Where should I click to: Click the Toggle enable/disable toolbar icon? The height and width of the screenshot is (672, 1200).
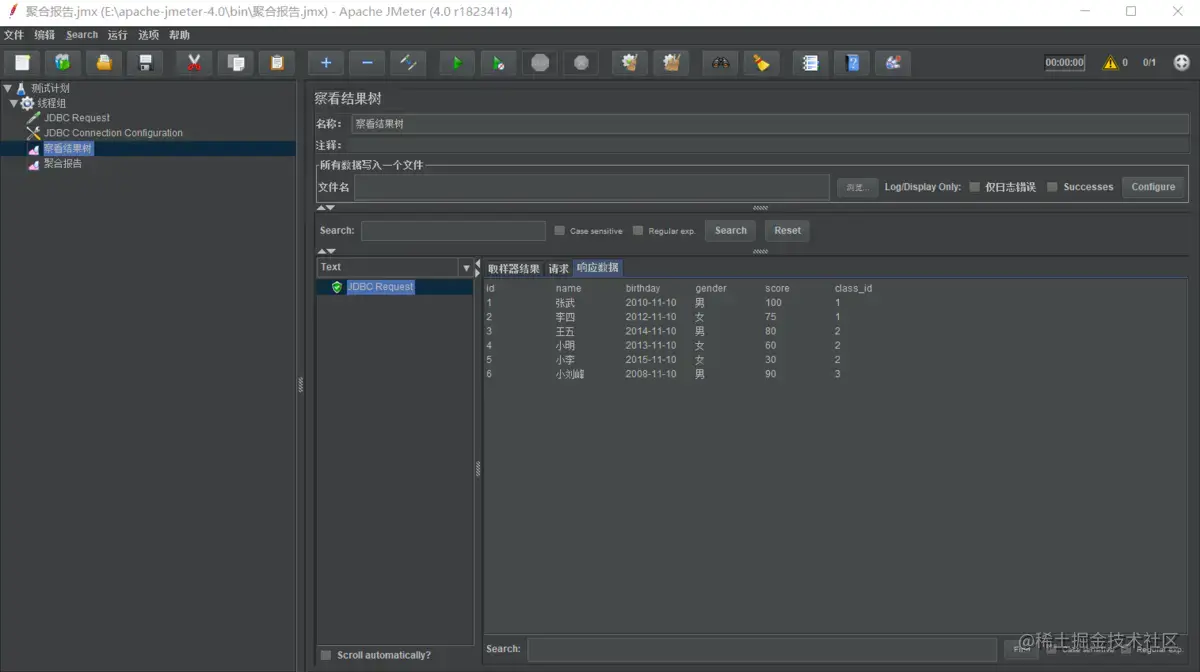(408, 63)
